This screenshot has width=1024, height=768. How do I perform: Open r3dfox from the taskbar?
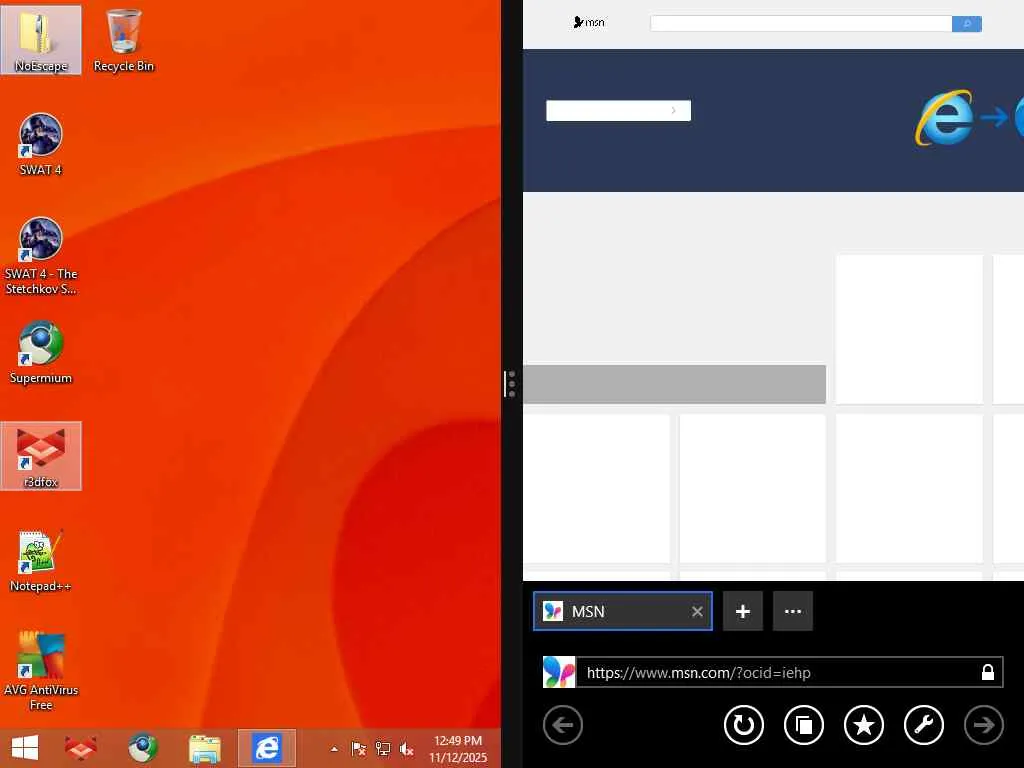tap(81, 748)
